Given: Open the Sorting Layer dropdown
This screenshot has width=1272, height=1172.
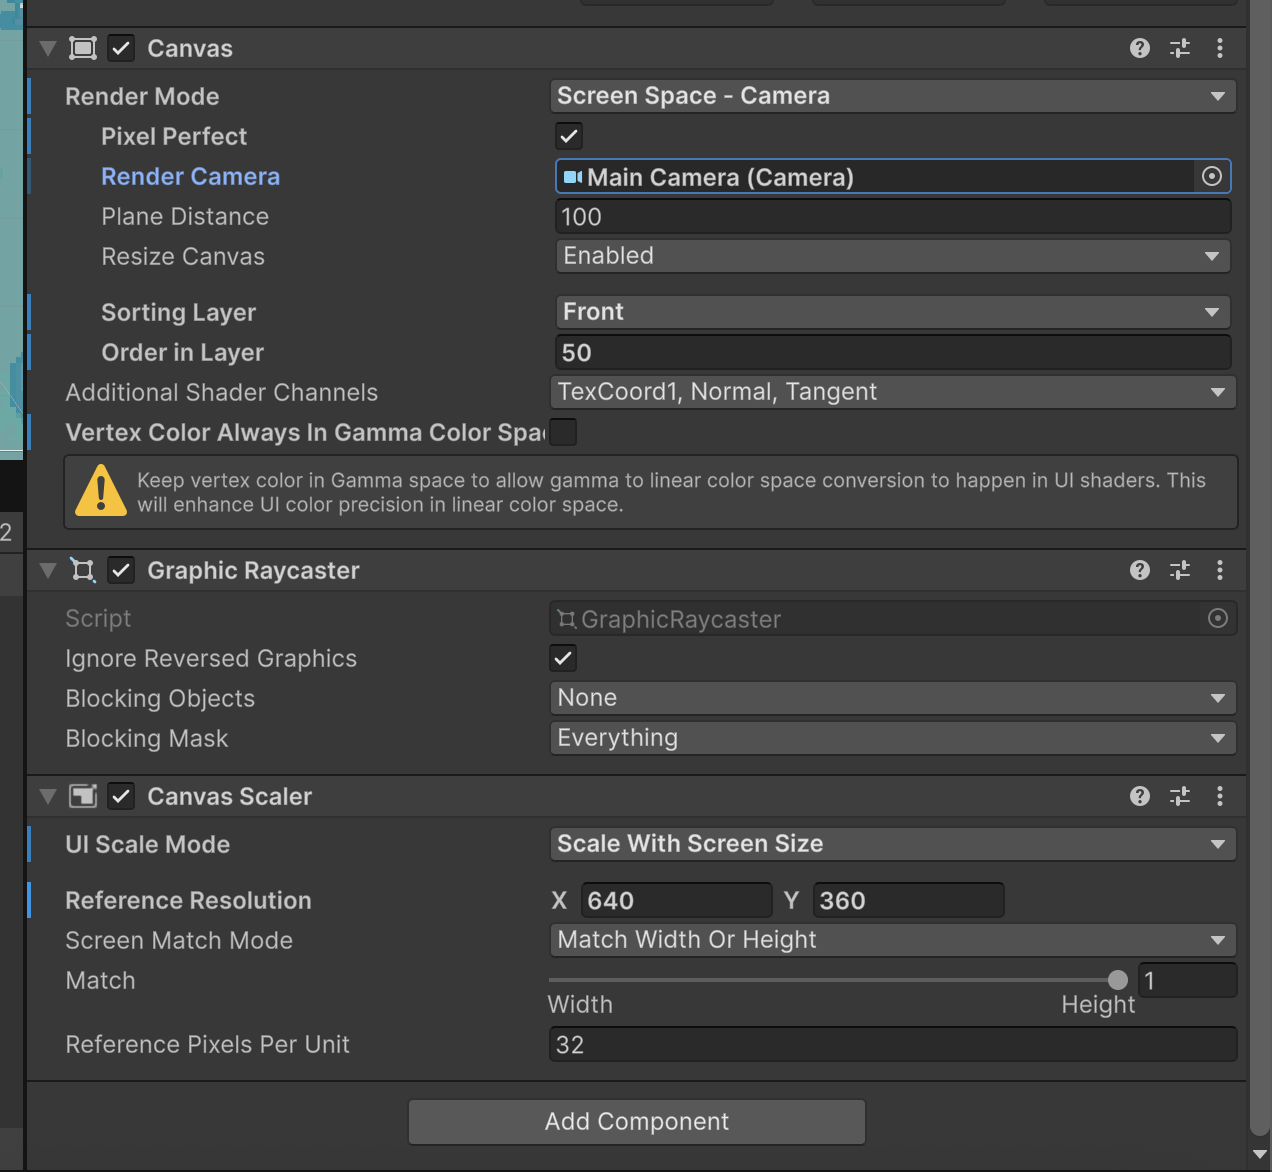Looking at the screenshot, I should pos(892,312).
